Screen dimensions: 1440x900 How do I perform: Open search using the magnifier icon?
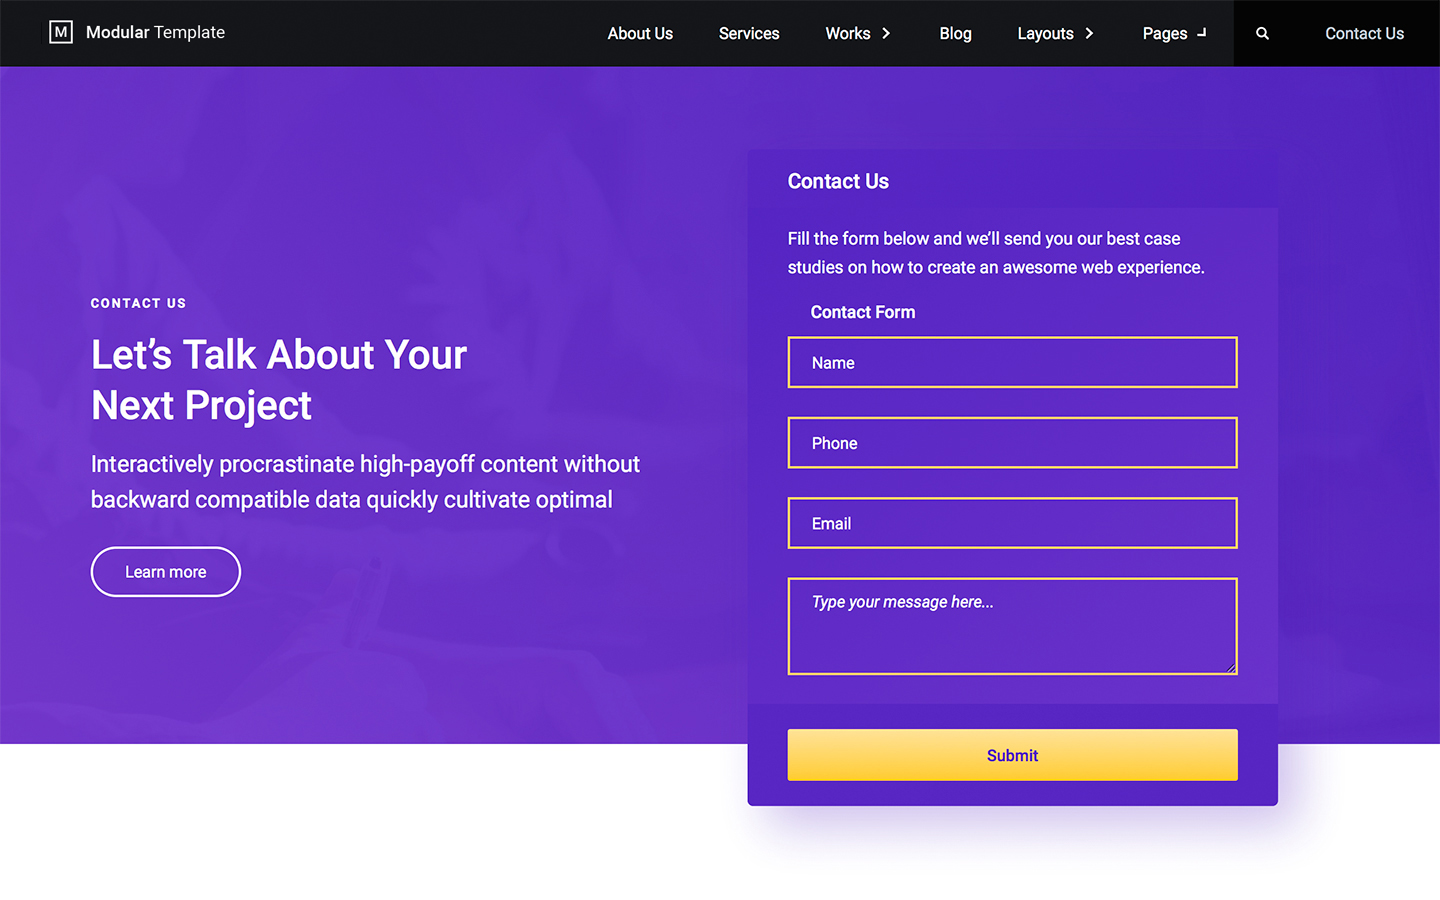pos(1262,33)
